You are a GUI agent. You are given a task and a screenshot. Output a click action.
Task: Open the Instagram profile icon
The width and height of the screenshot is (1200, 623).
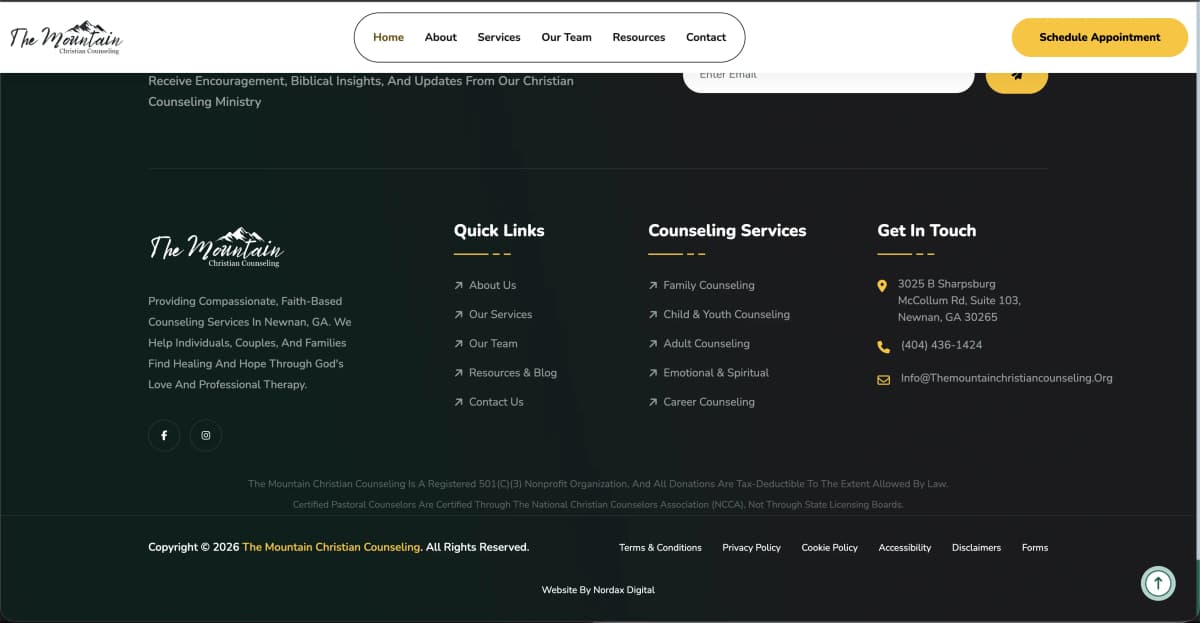click(205, 435)
